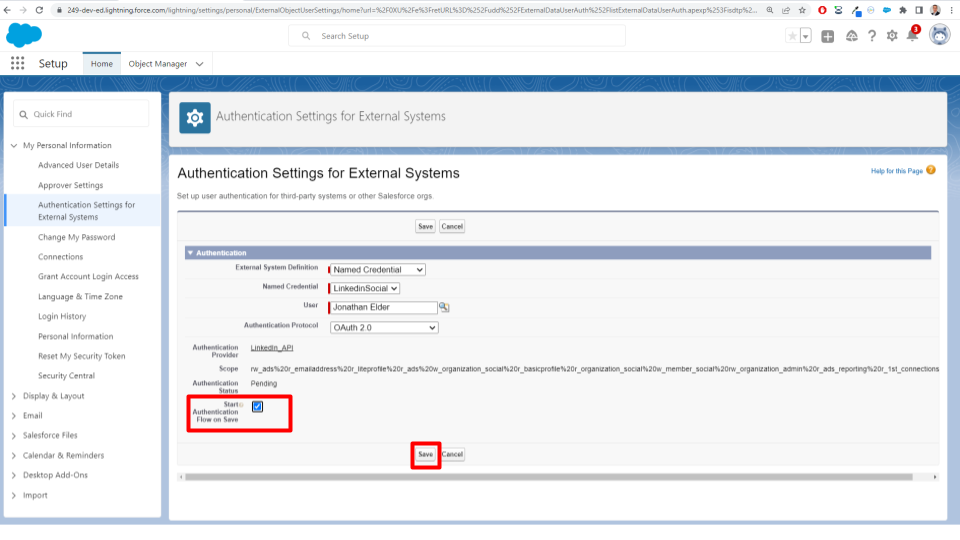960x540 pixels.
Task: Click the browser zoom magnifier icon
Action: [x=770, y=10]
